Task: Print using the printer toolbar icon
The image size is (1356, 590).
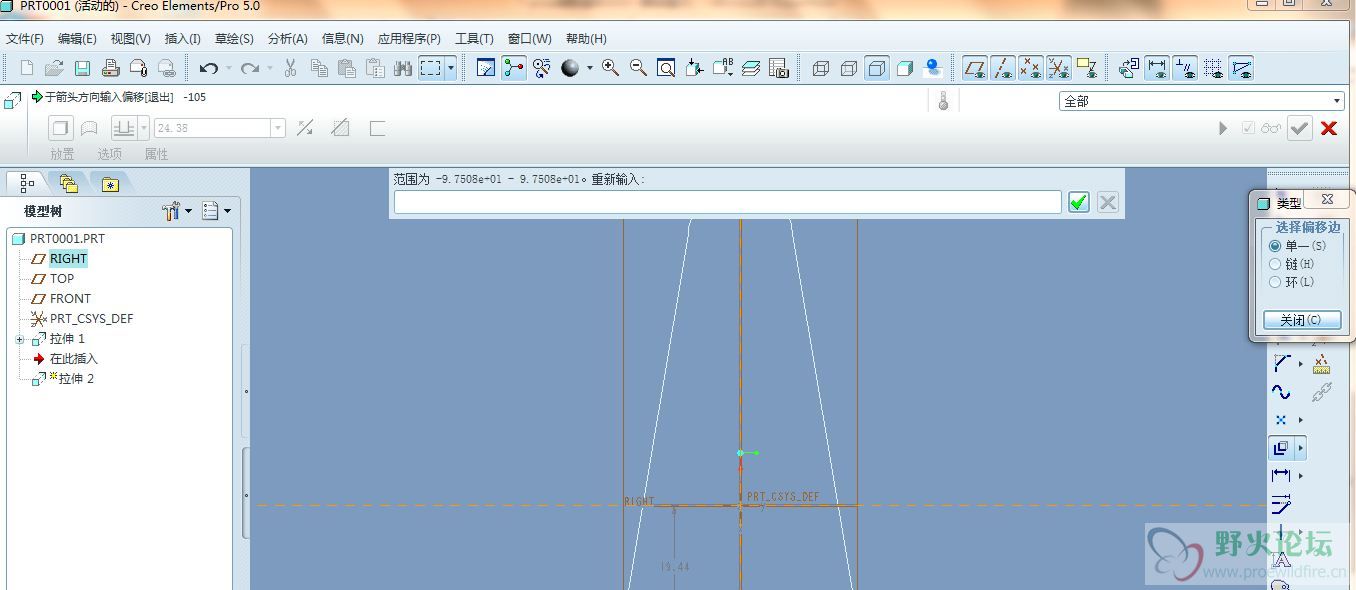Action: tap(110, 68)
